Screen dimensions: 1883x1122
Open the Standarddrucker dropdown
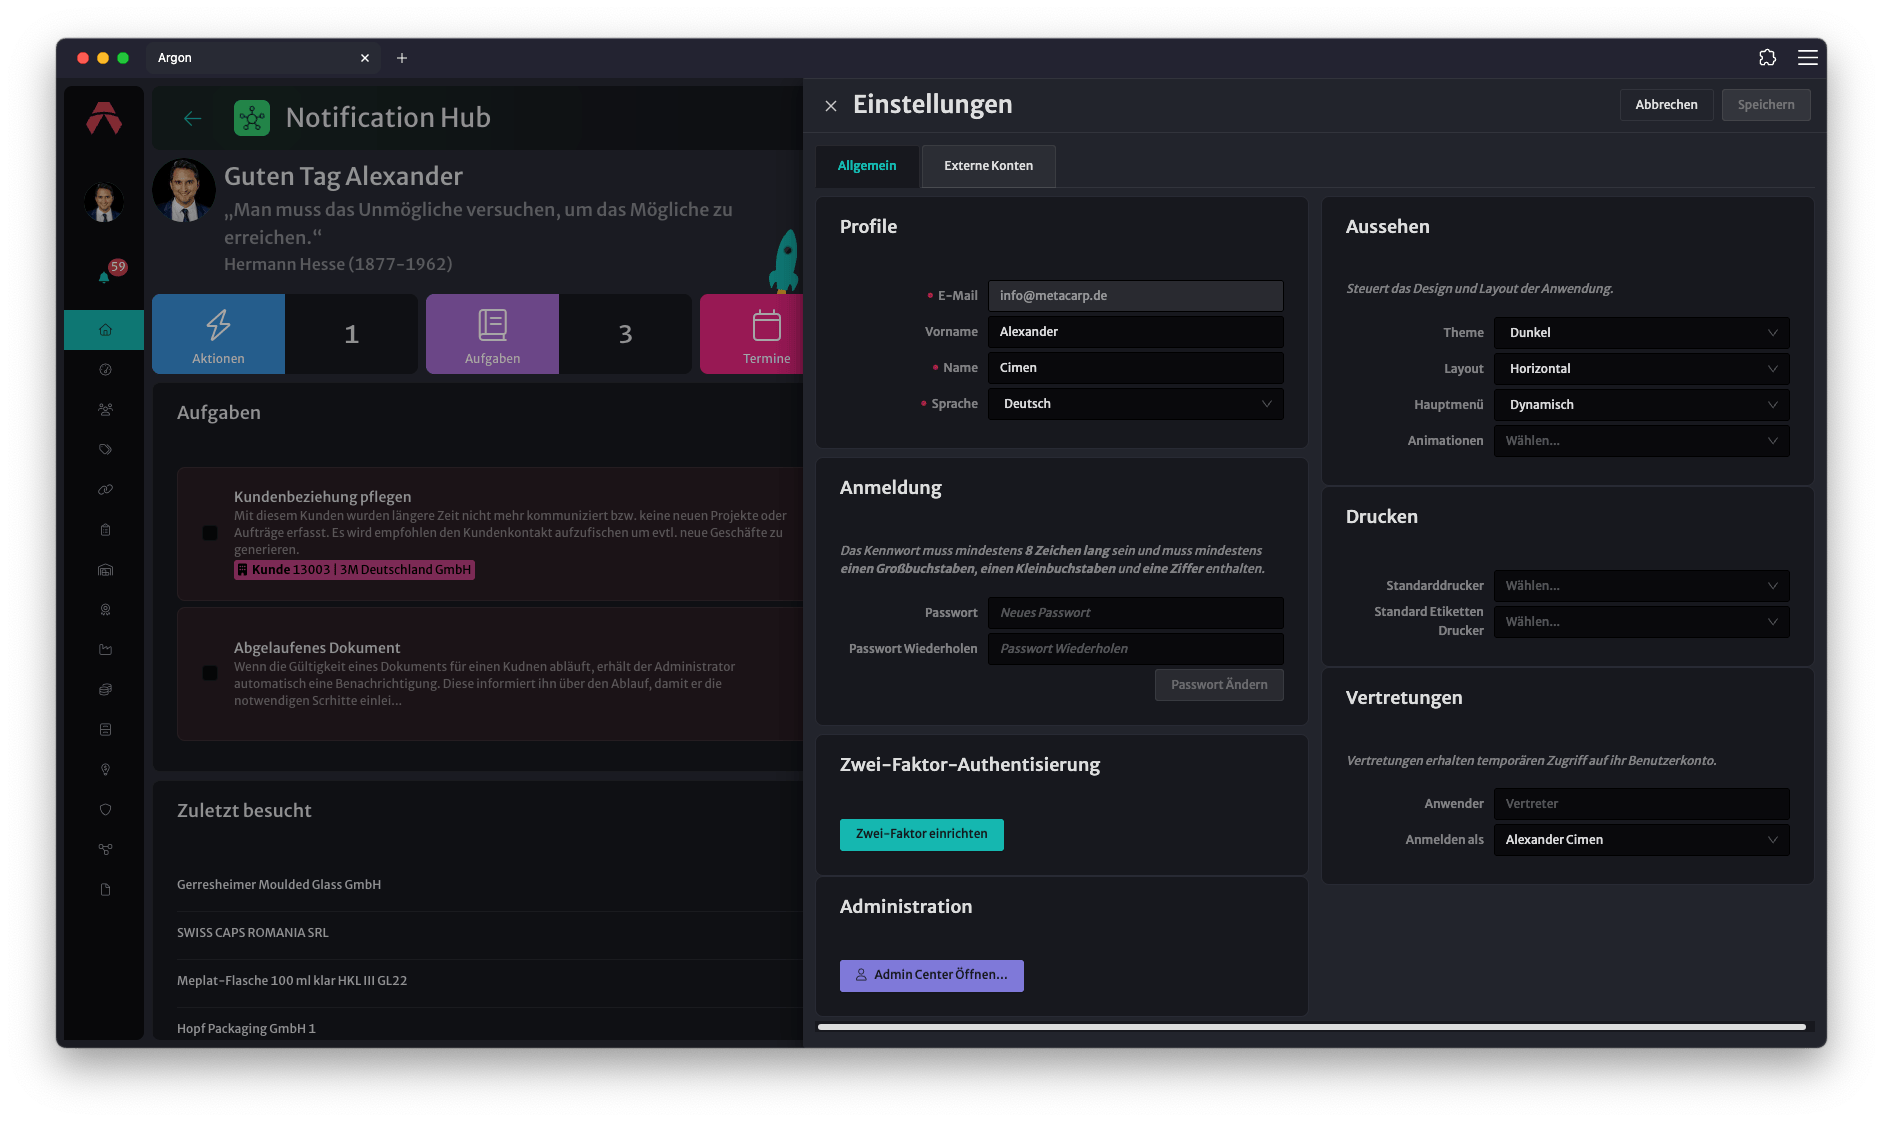[1642, 586]
